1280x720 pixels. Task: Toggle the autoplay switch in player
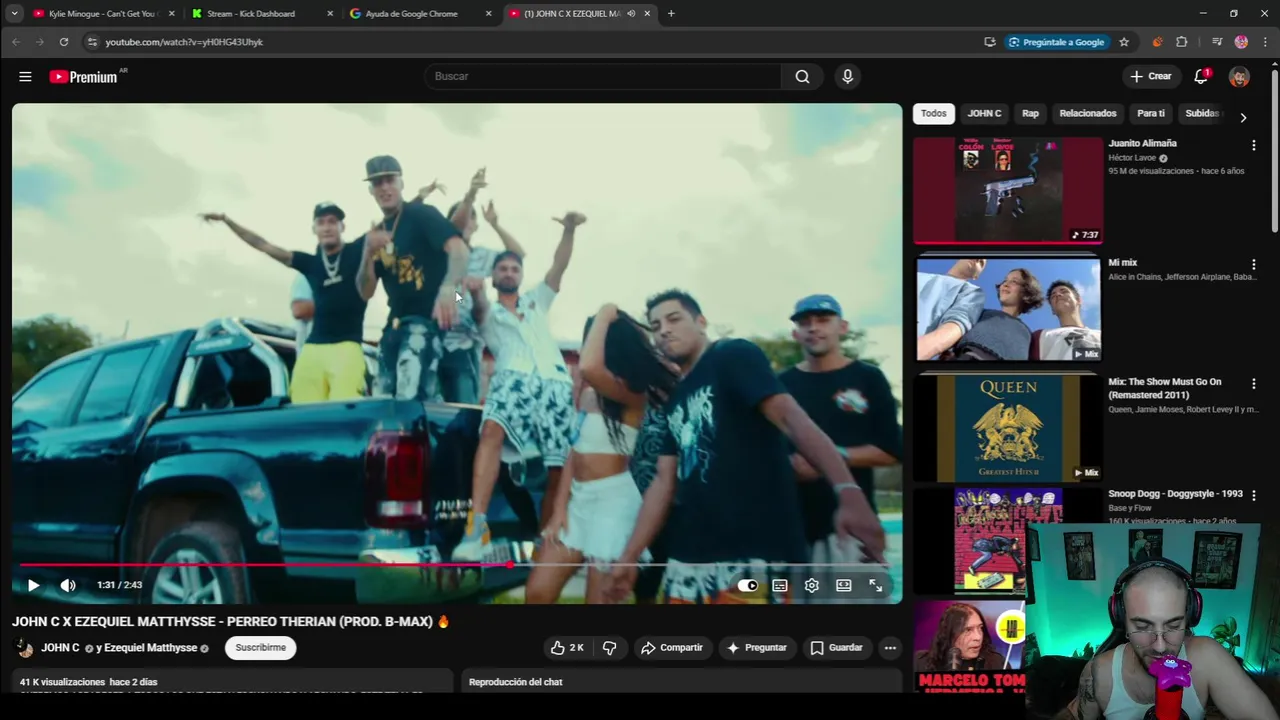747,585
